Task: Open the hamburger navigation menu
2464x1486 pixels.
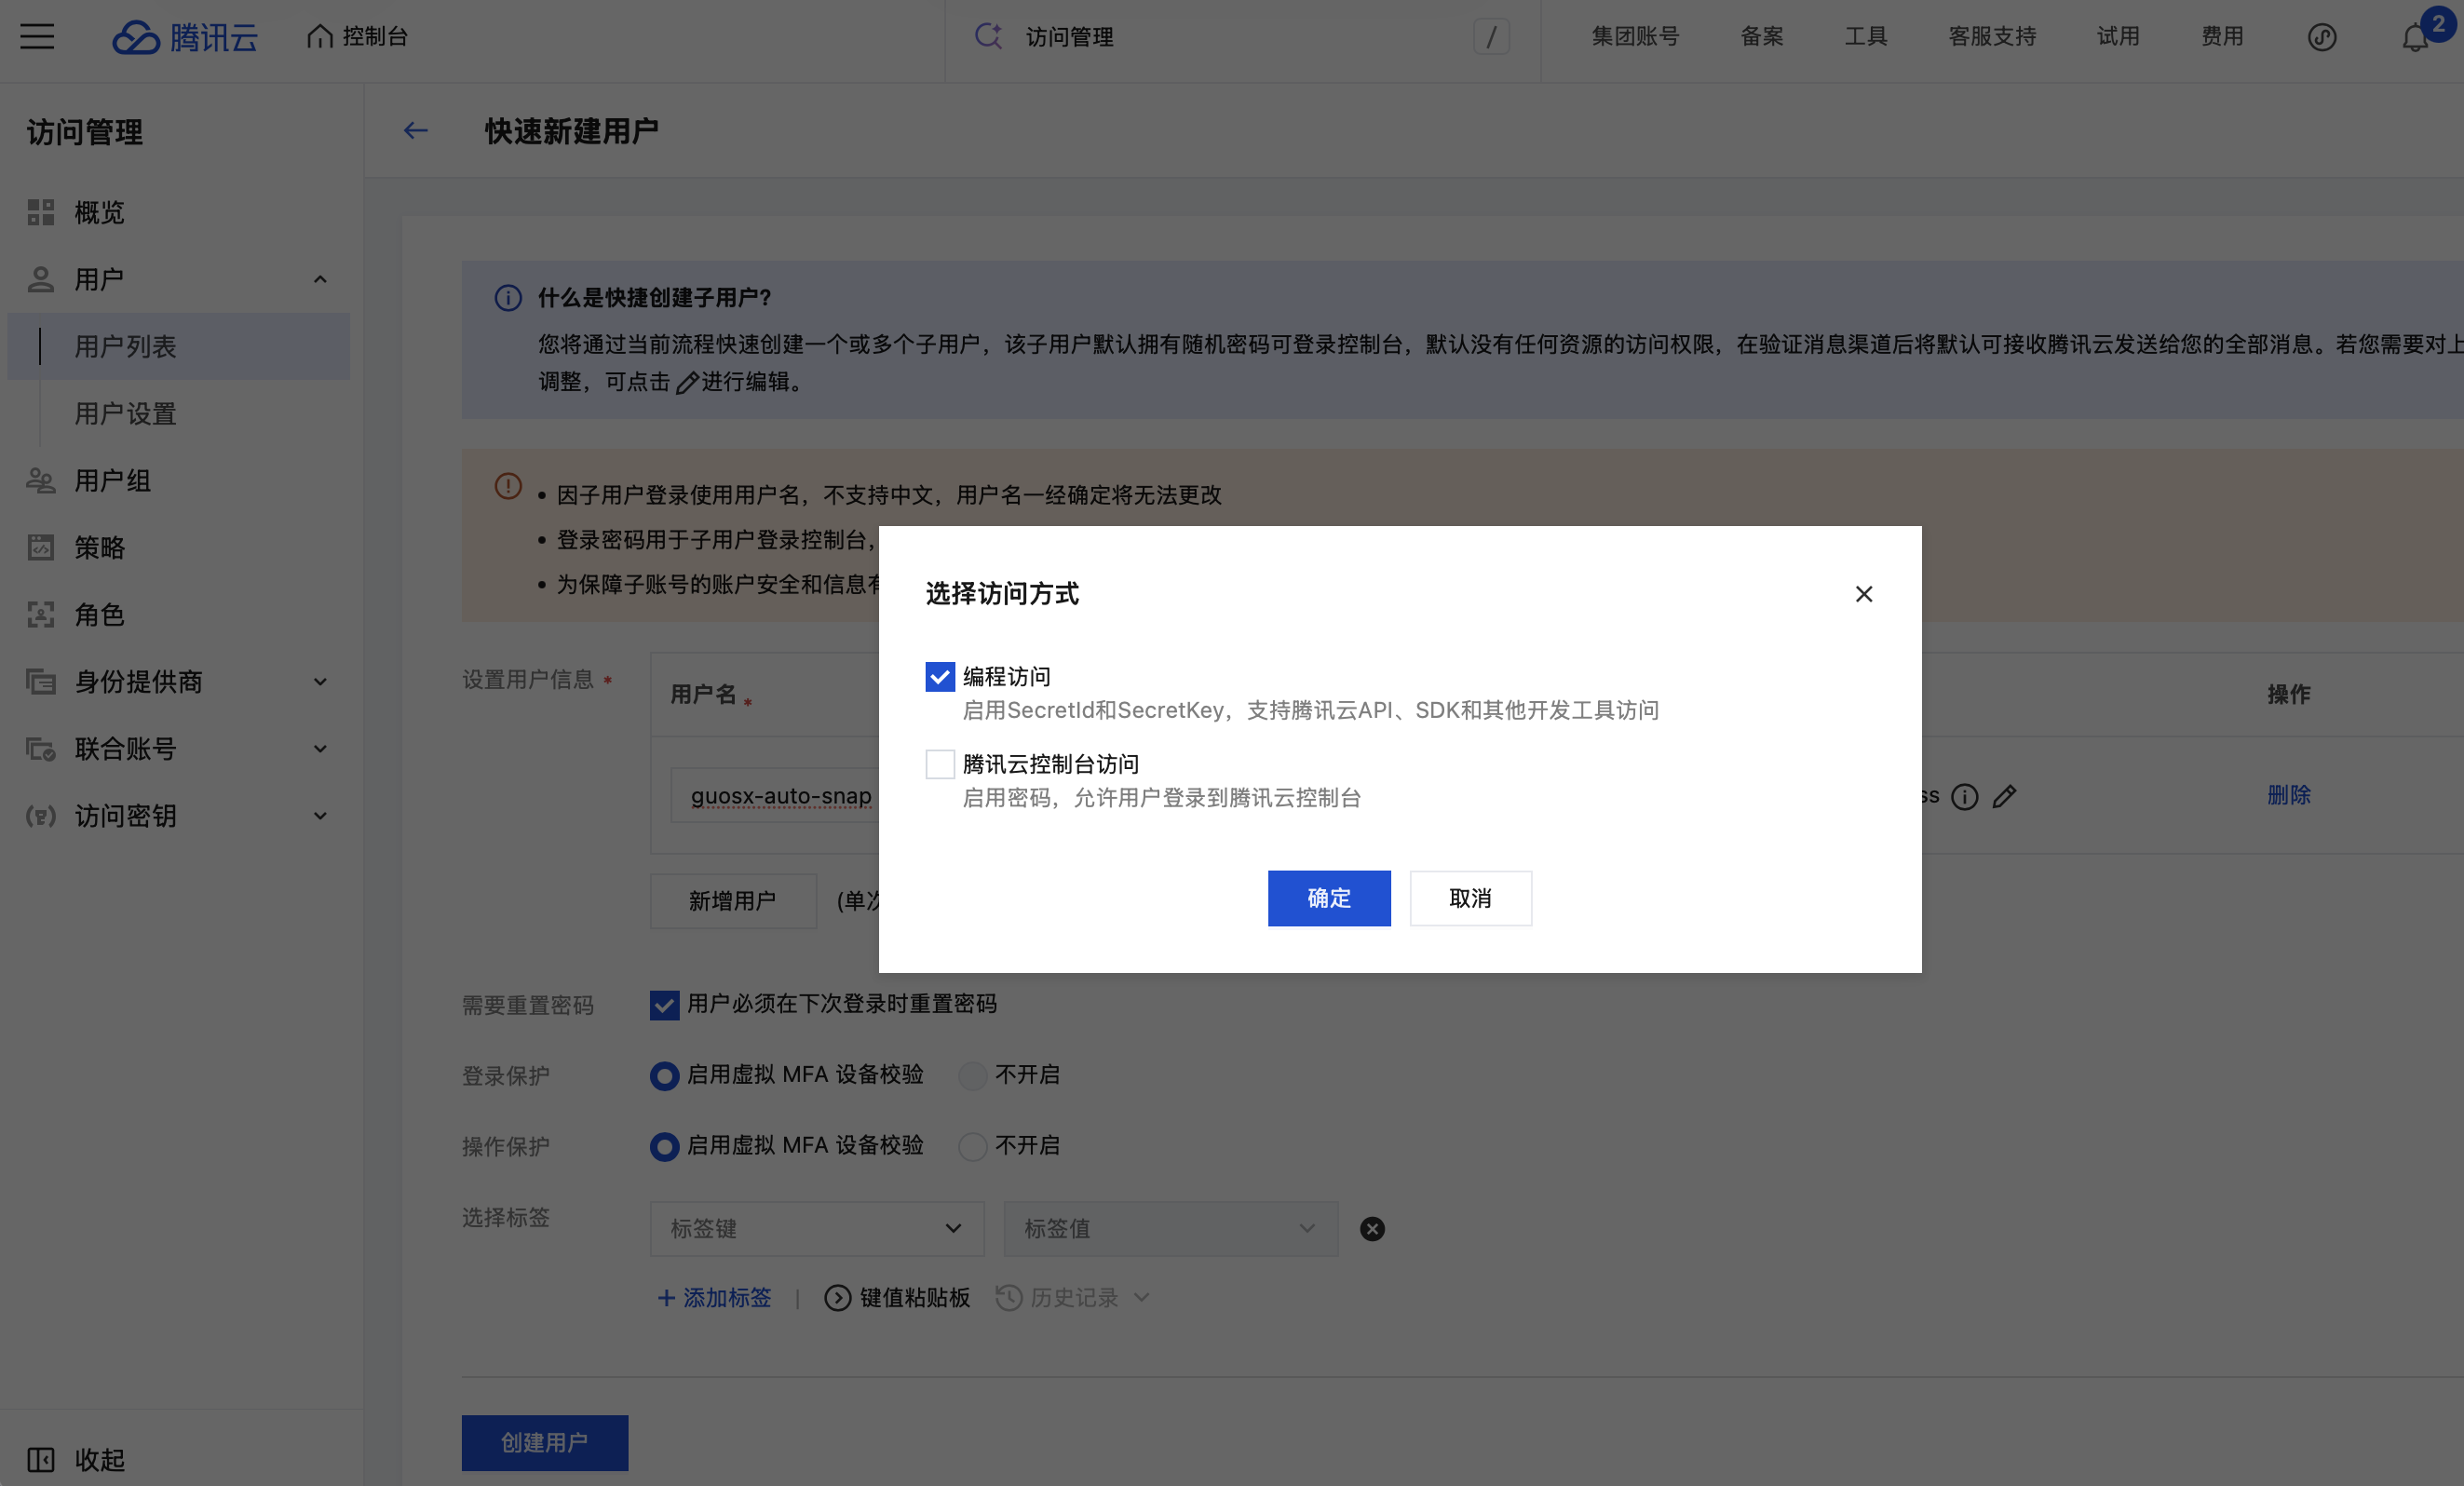Action: click(37, 37)
